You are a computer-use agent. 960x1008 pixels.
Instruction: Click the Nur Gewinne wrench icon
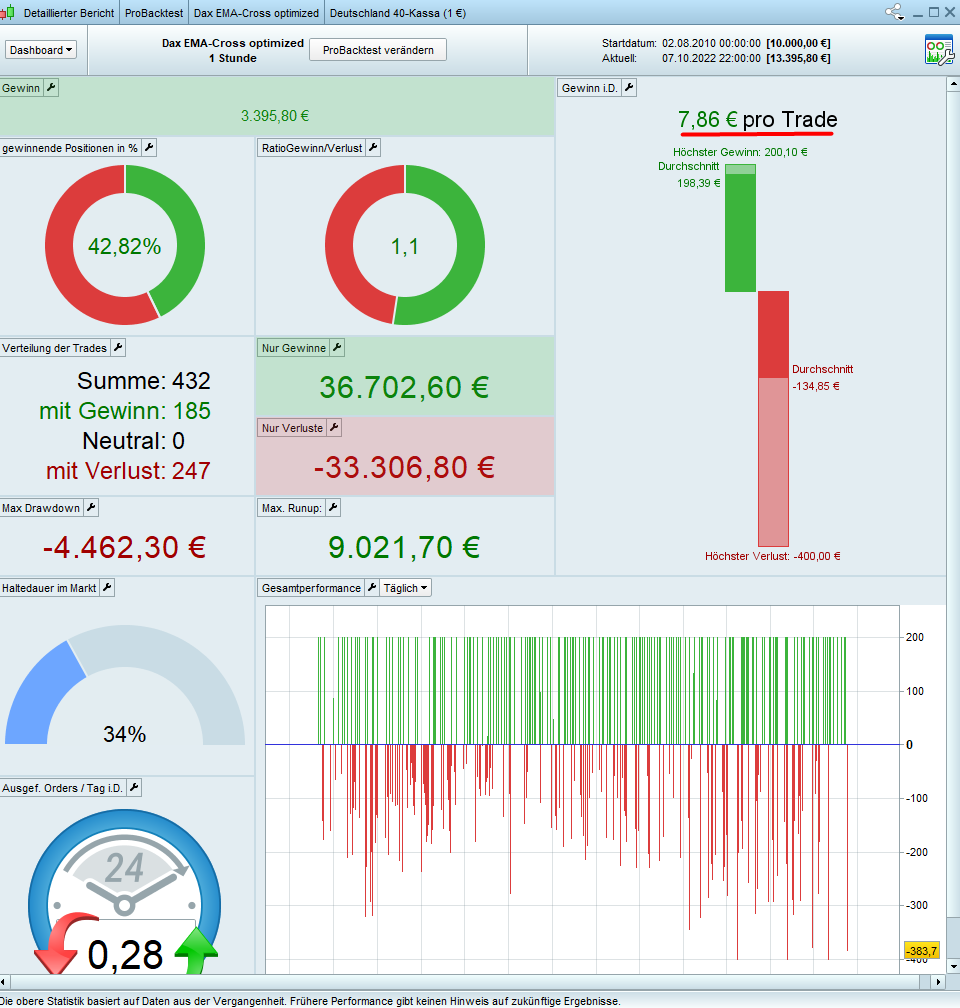(x=337, y=348)
